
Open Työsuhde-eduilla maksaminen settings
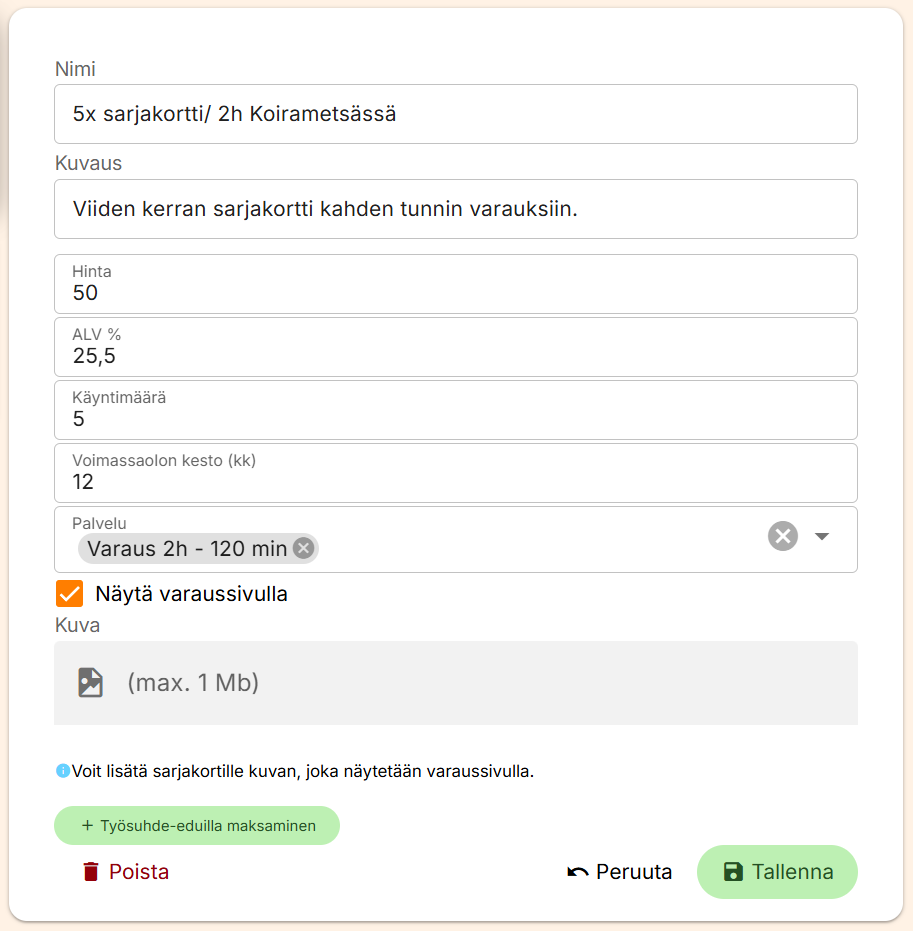197,826
